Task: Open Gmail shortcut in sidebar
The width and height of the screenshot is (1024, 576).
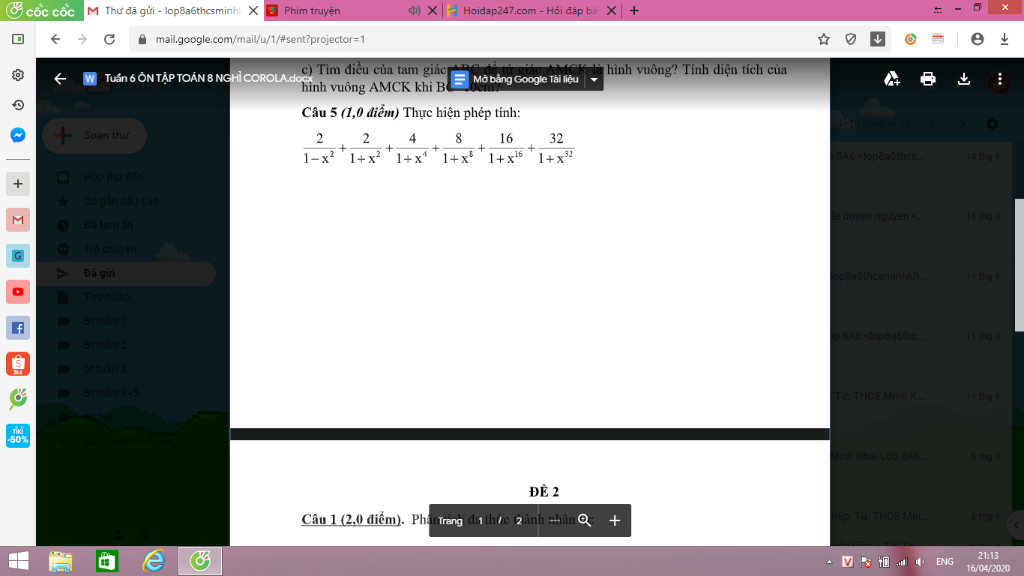Action: (x=18, y=220)
